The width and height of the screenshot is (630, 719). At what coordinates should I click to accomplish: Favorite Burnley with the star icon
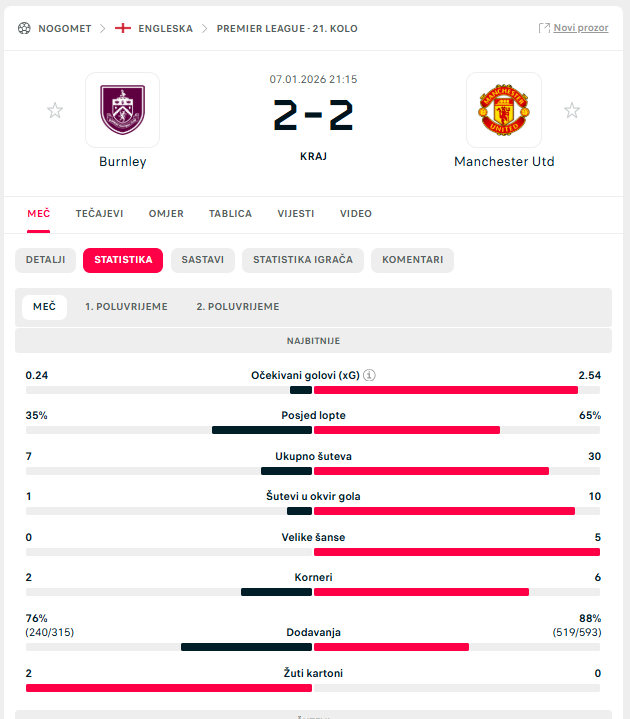tap(55, 110)
